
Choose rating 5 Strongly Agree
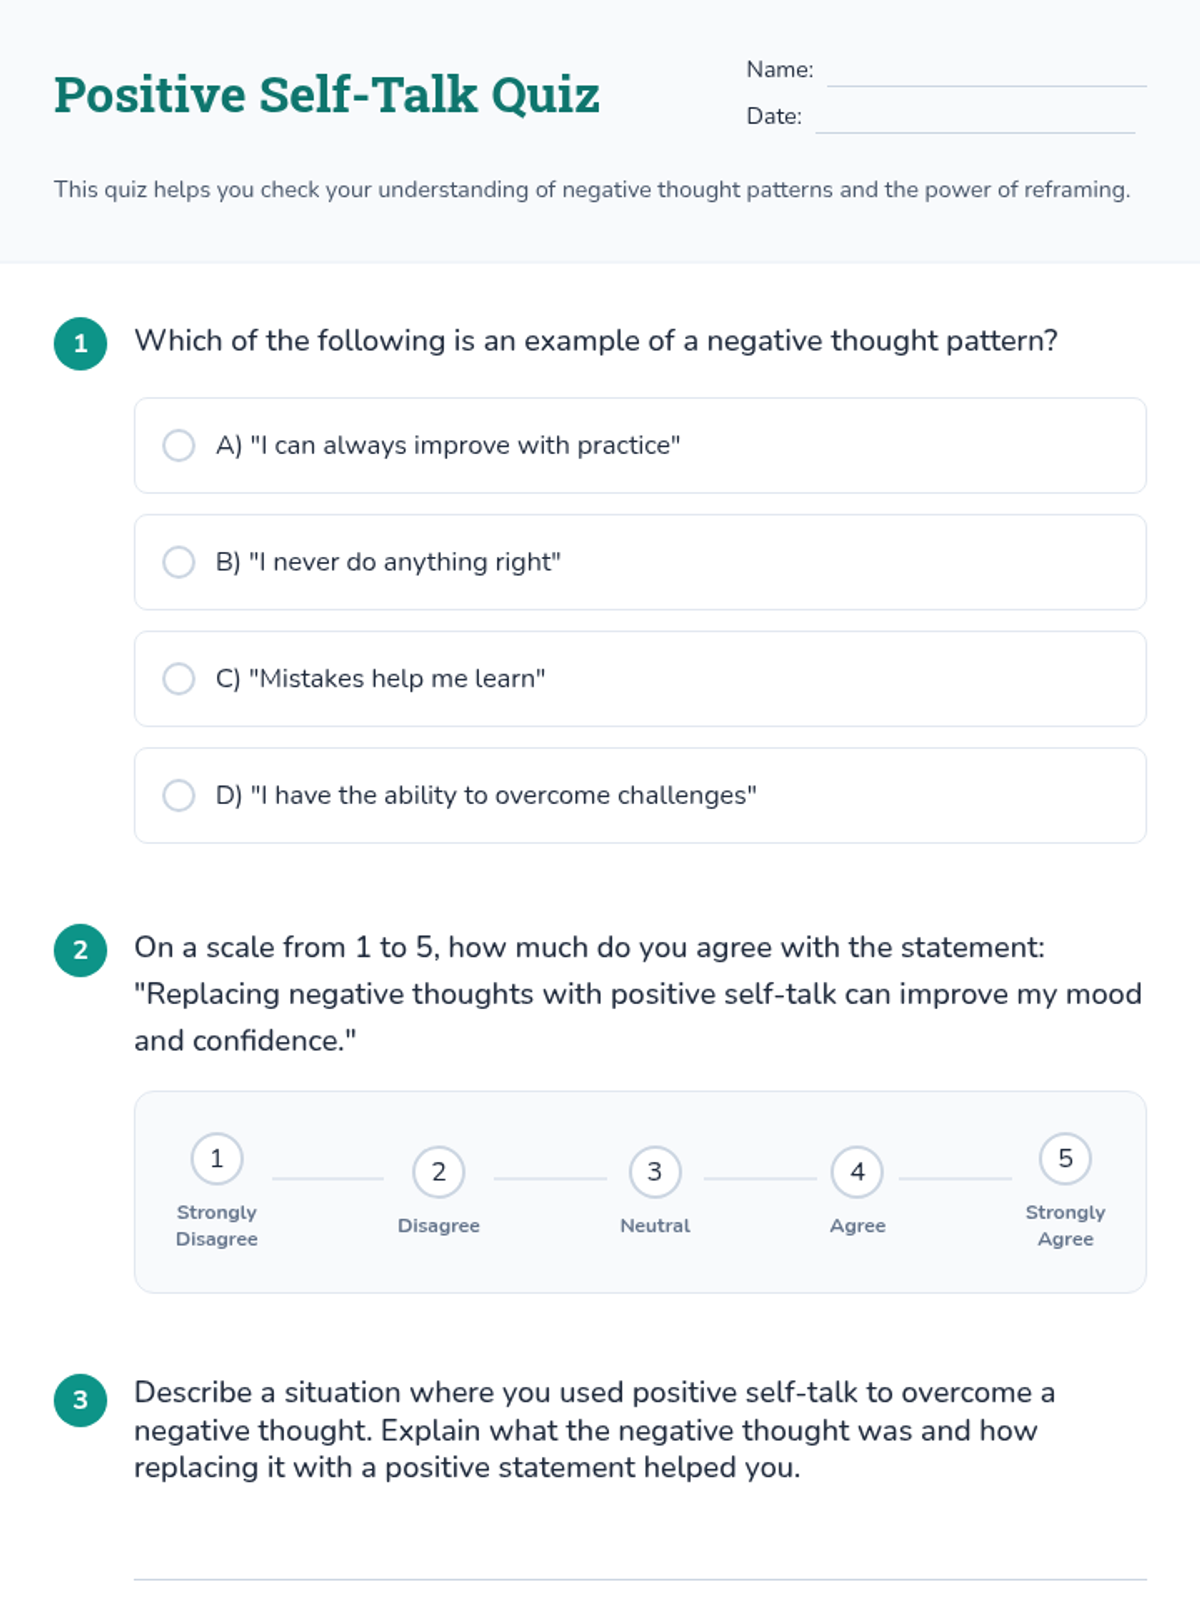pyautogui.click(x=1065, y=1159)
